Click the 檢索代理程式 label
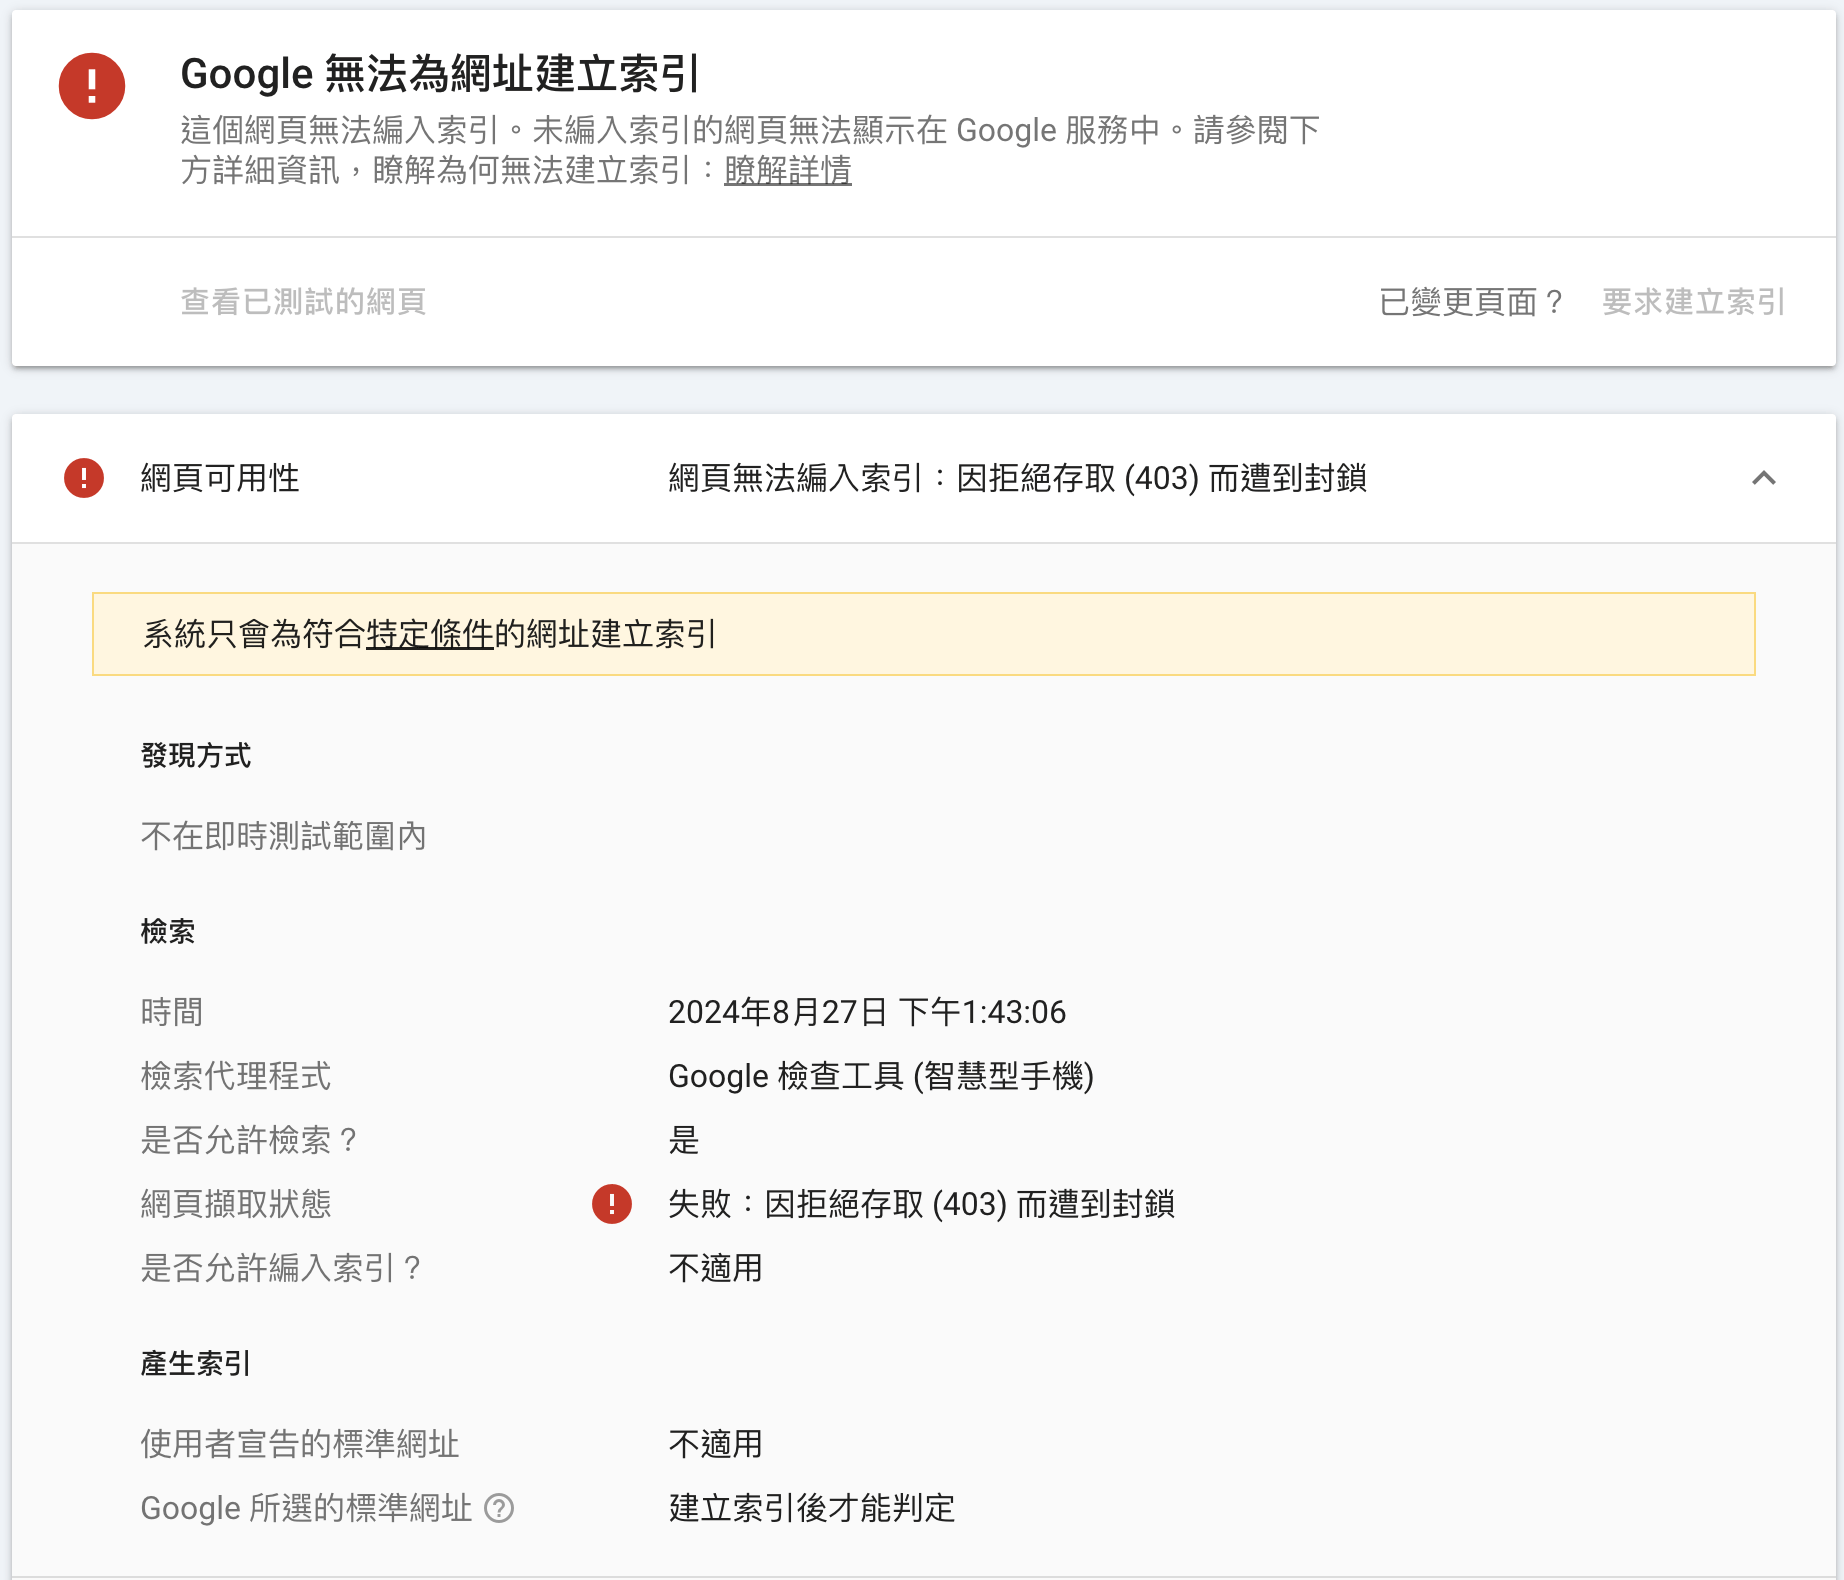The height and width of the screenshot is (1580, 1844). [236, 1076]
